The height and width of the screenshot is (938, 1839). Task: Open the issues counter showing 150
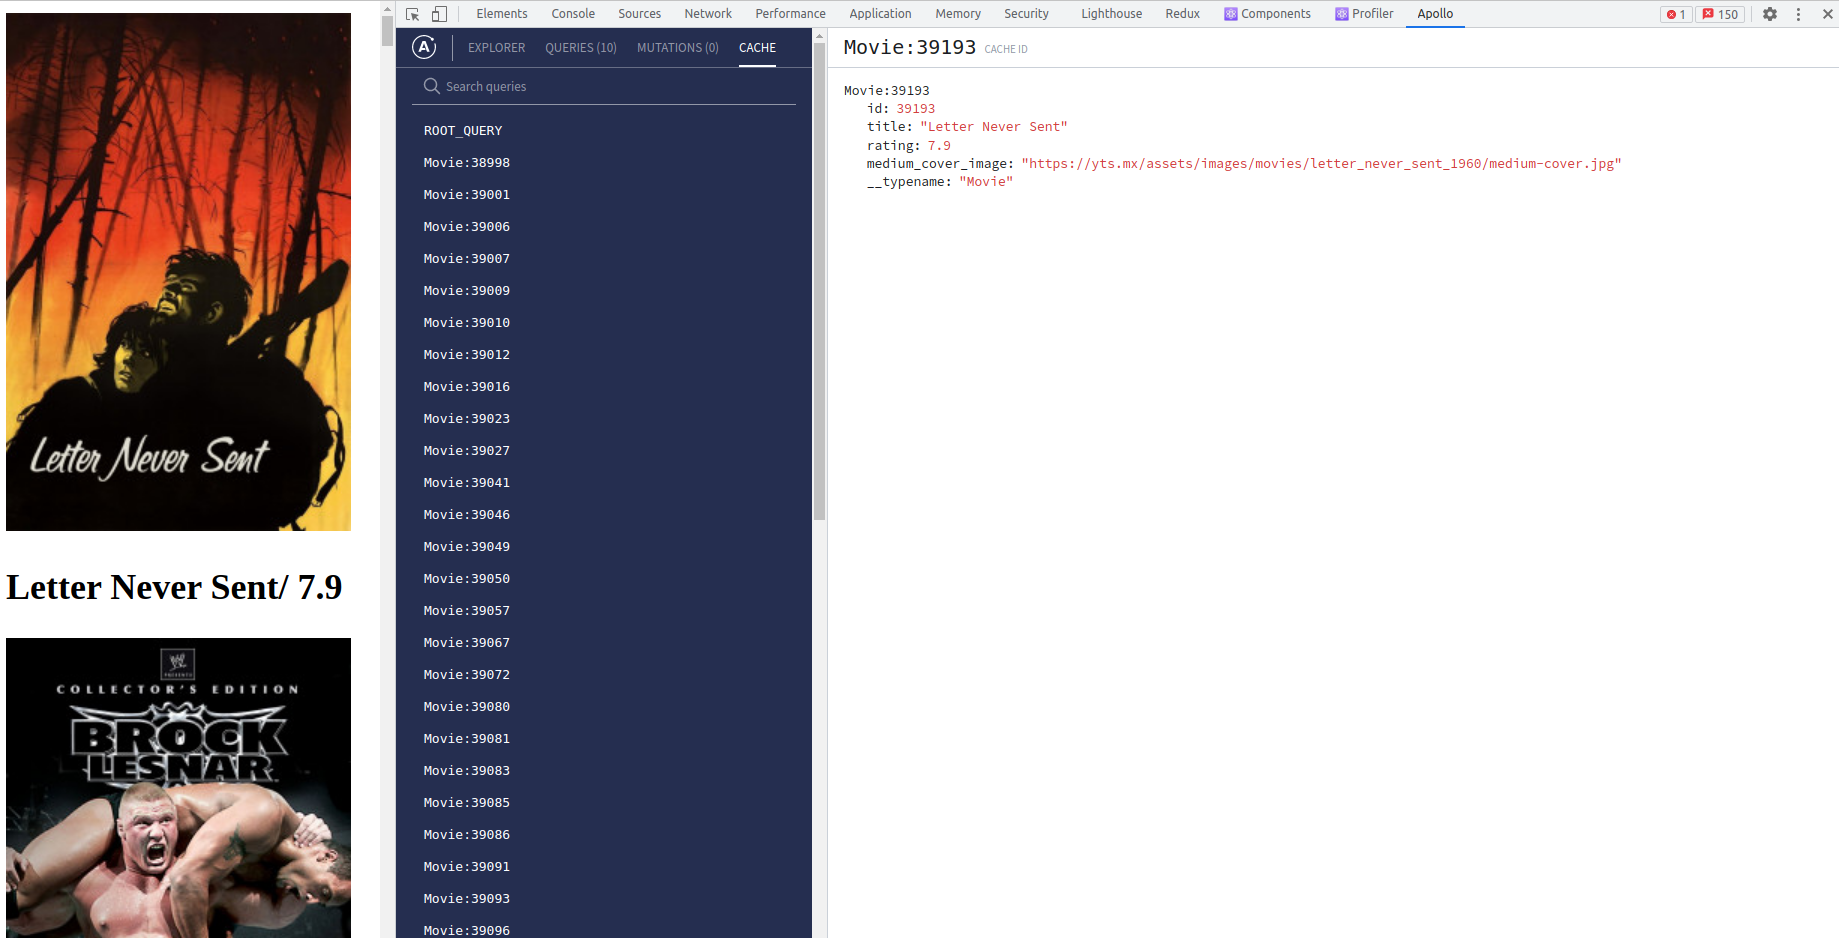click(x=1721, y=14)
